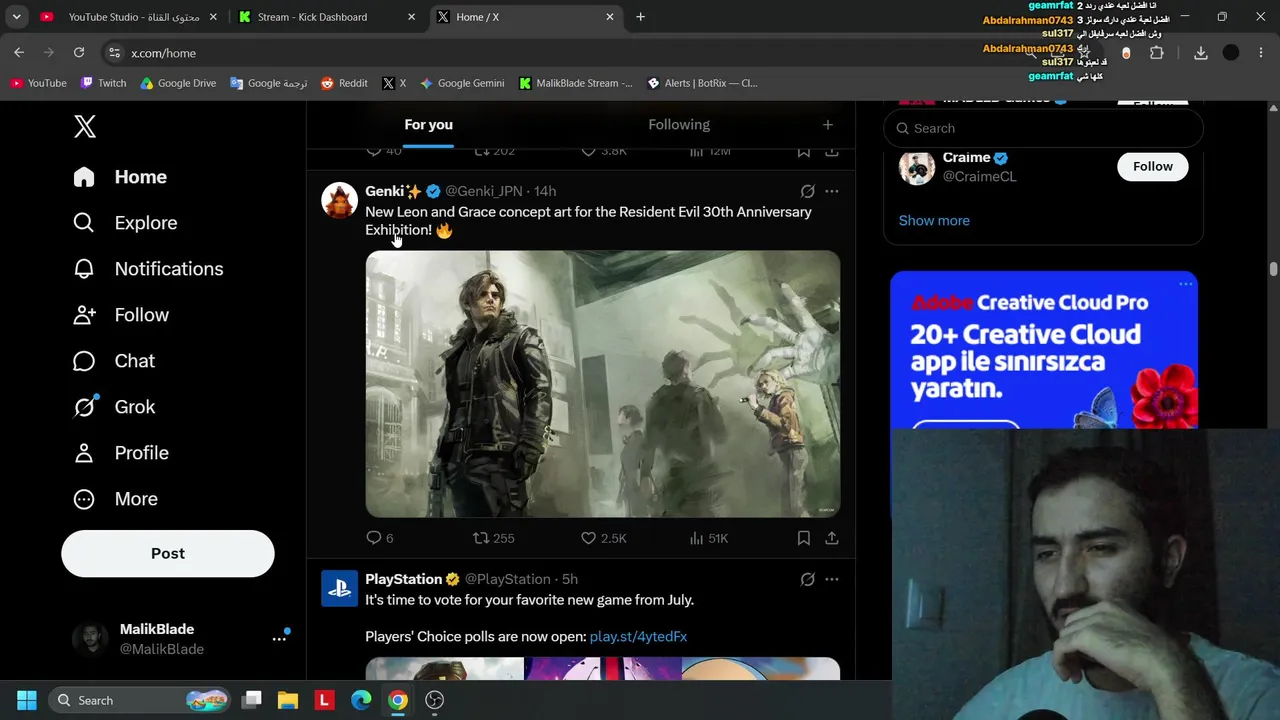
Task: Open OBS Studio from taskbar
Action: [434, 700]
